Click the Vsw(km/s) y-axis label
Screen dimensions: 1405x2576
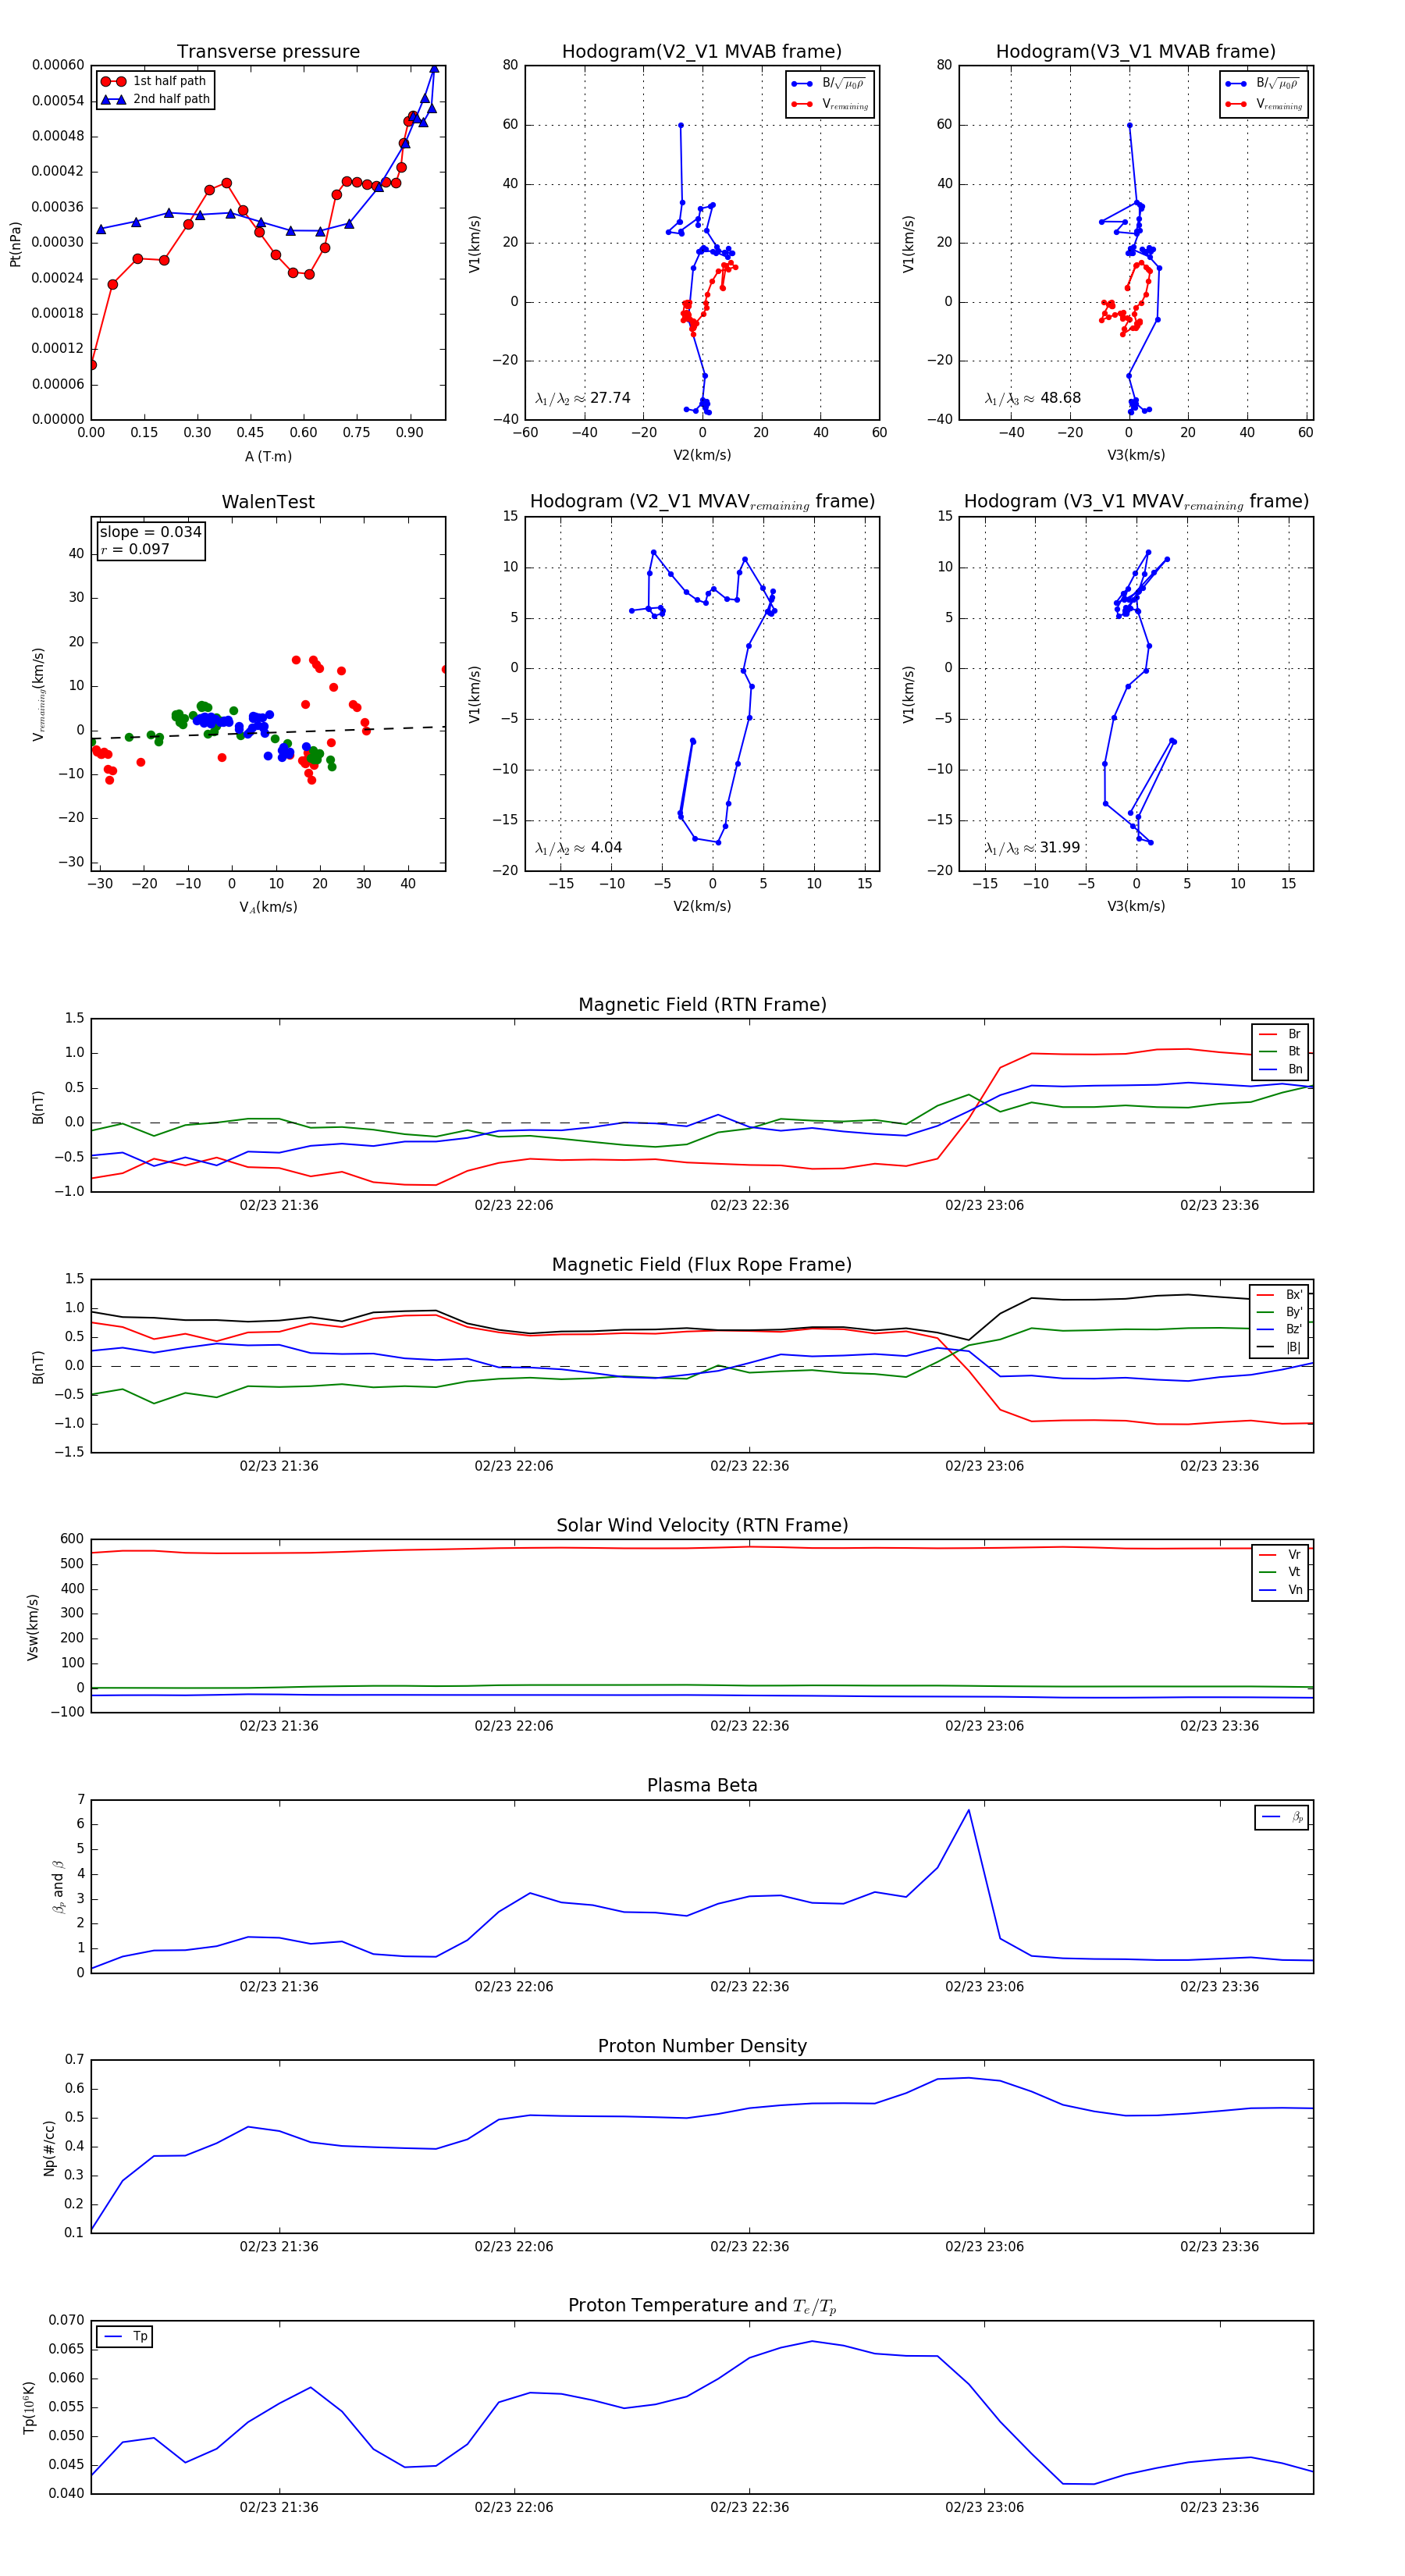point(32,1627)
